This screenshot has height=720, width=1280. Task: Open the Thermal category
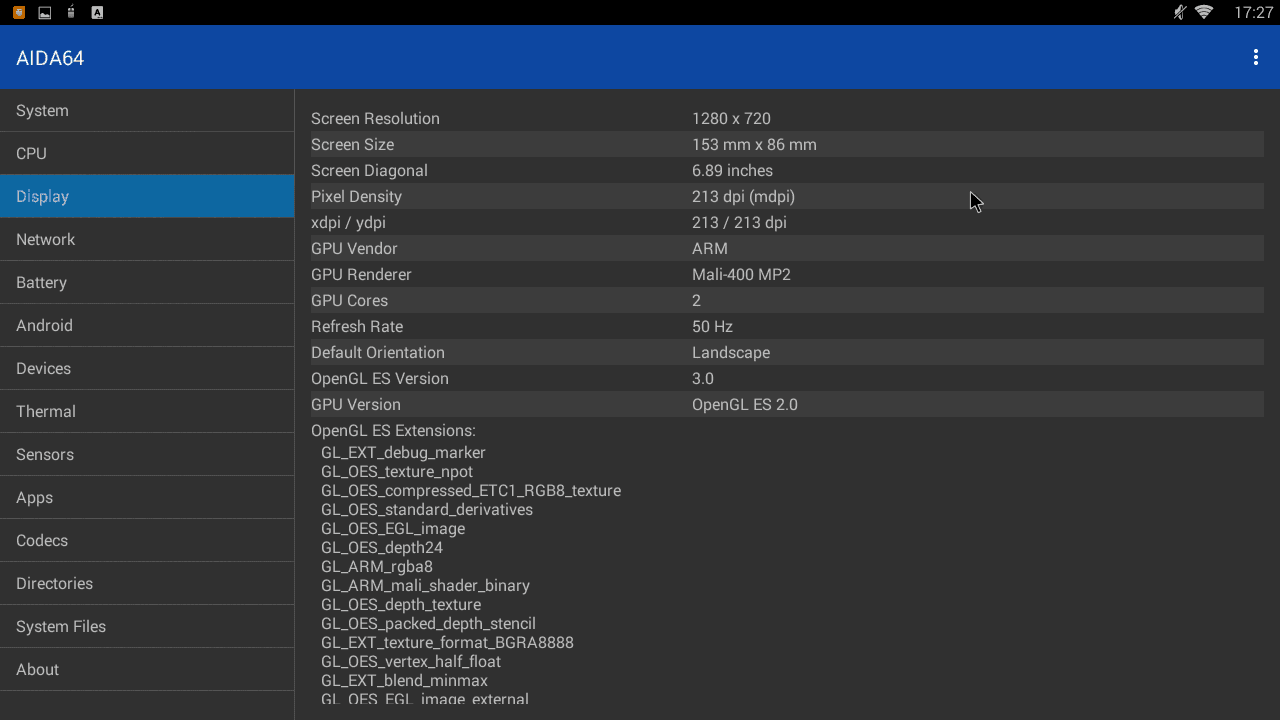click(147, 412)
